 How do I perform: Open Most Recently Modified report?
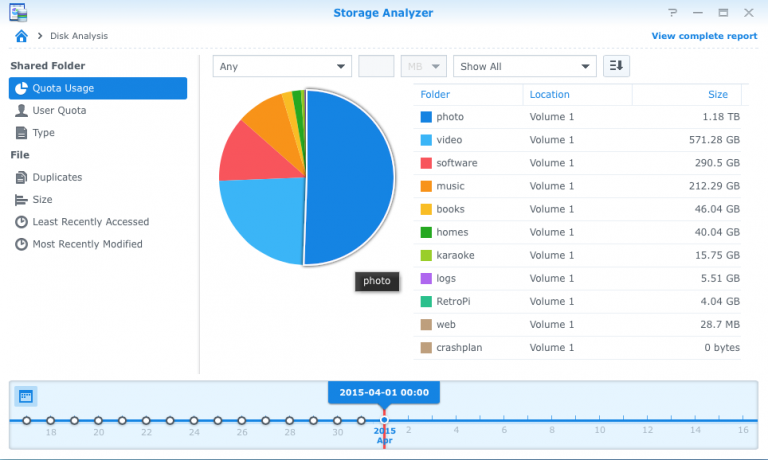[87, 244]
